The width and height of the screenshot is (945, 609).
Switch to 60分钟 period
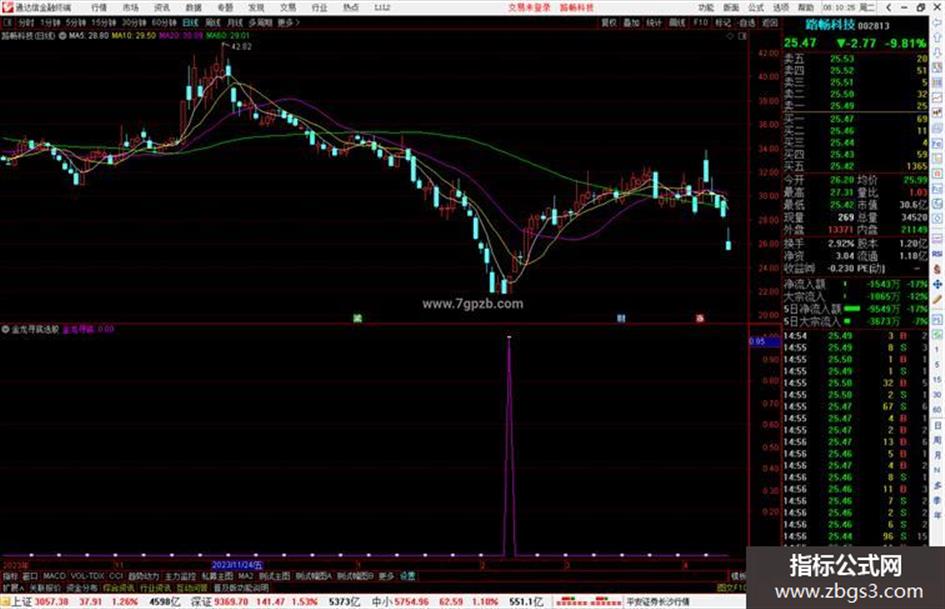pos(163,22)
